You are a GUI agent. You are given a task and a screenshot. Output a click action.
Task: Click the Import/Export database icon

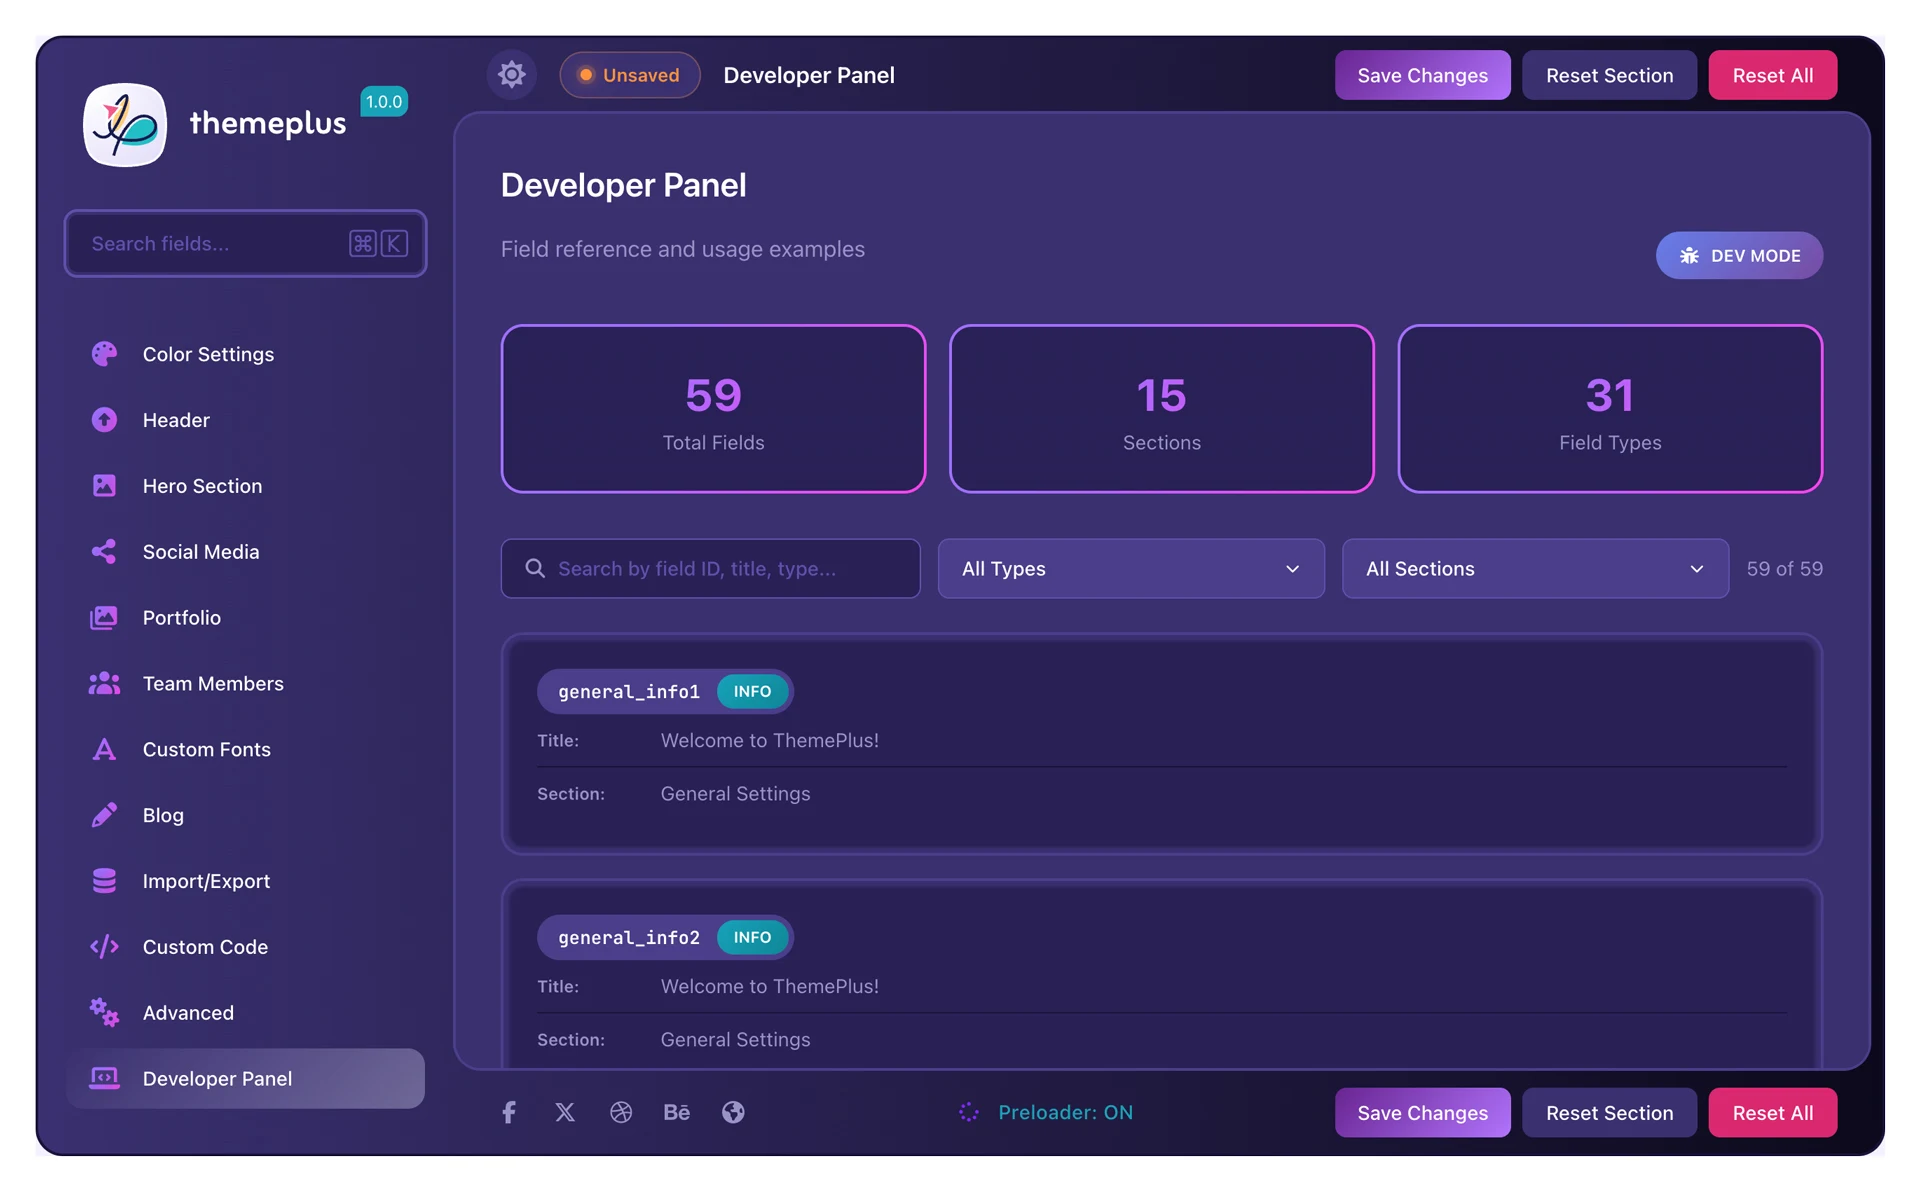pos(104,880)
